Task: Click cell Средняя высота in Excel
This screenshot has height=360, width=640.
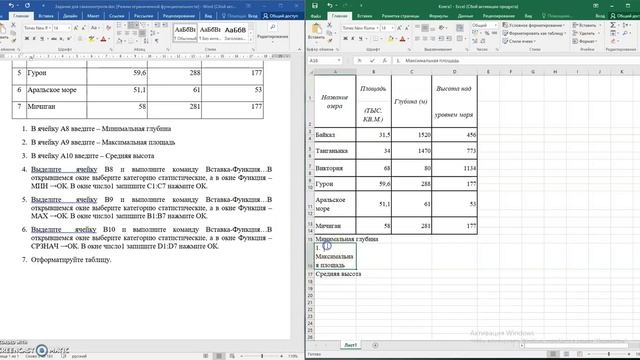Action: coord(335,274)
